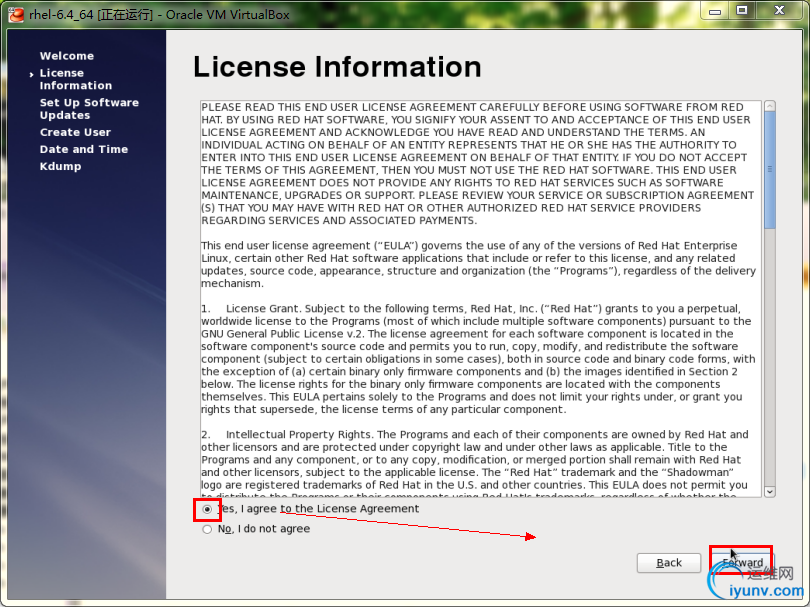The image size is (810, 607).
Task: Click the "PLEASE READ THIS END USER LICENSE" paragraph
Action: coord(478,164)
